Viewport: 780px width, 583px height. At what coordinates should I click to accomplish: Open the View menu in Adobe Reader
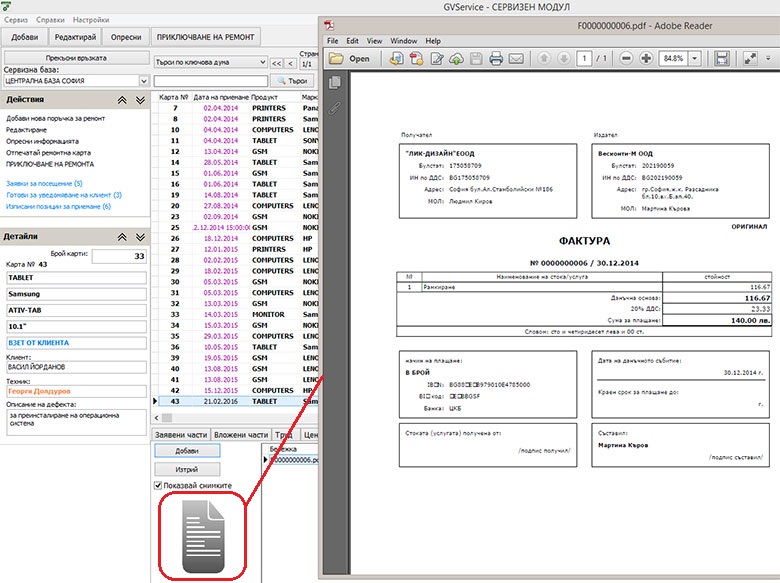[x=374, y=41]
